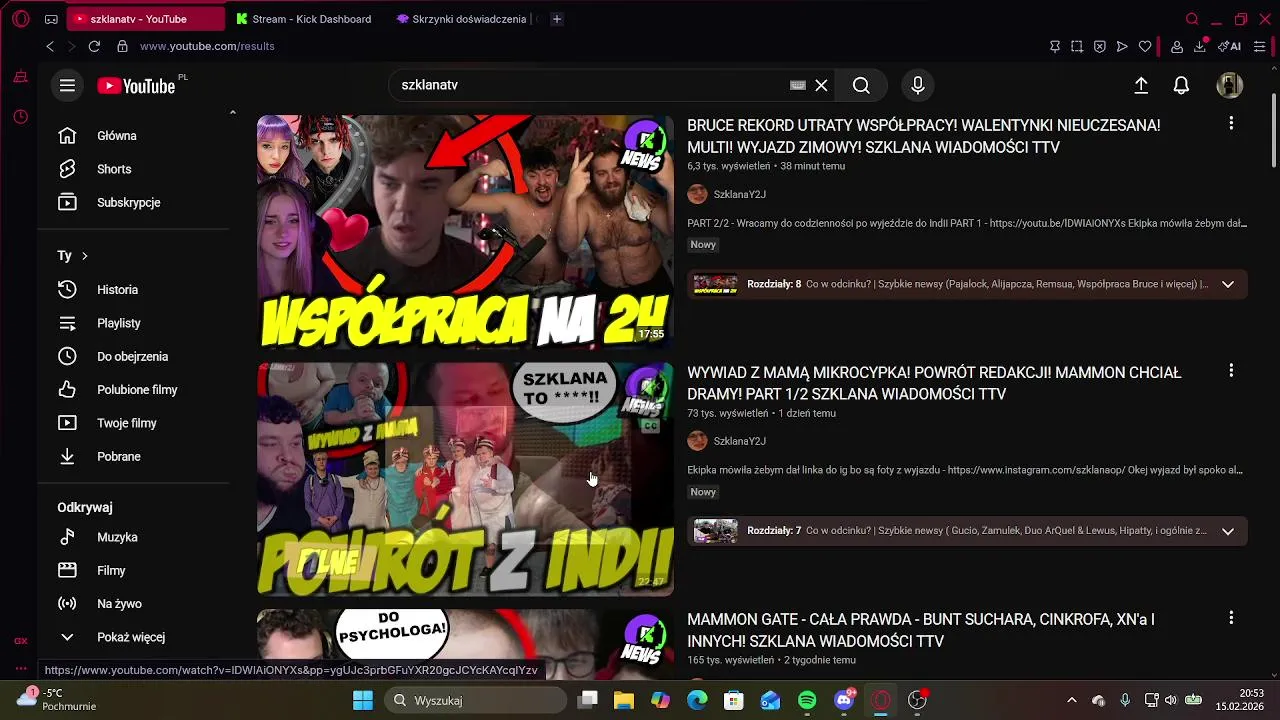Open more options for MAMMON GATE video

[x=1231, y=618]
